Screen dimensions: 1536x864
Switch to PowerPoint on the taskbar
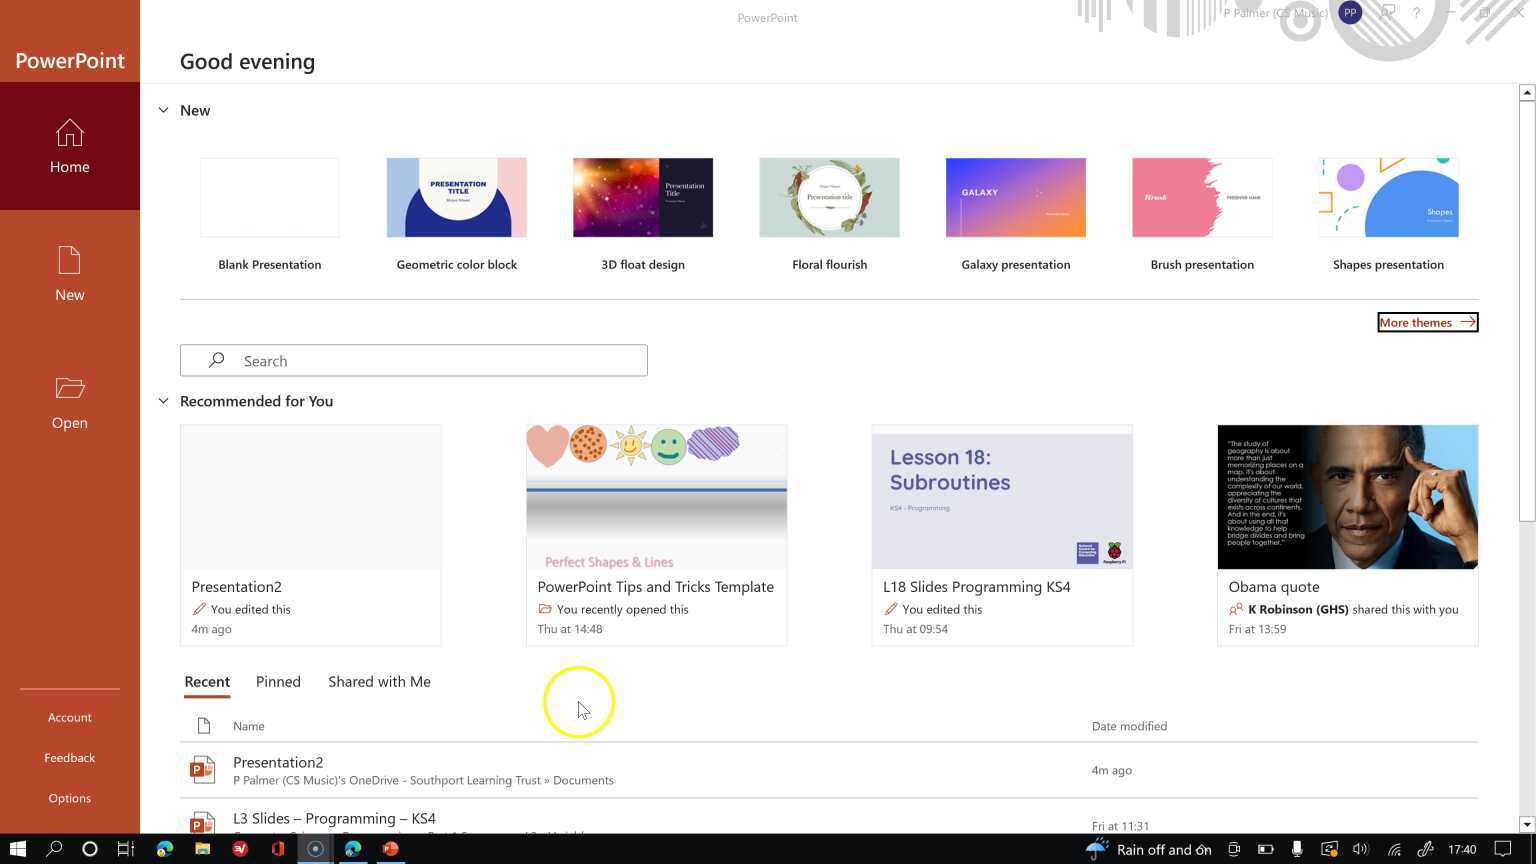390,849
